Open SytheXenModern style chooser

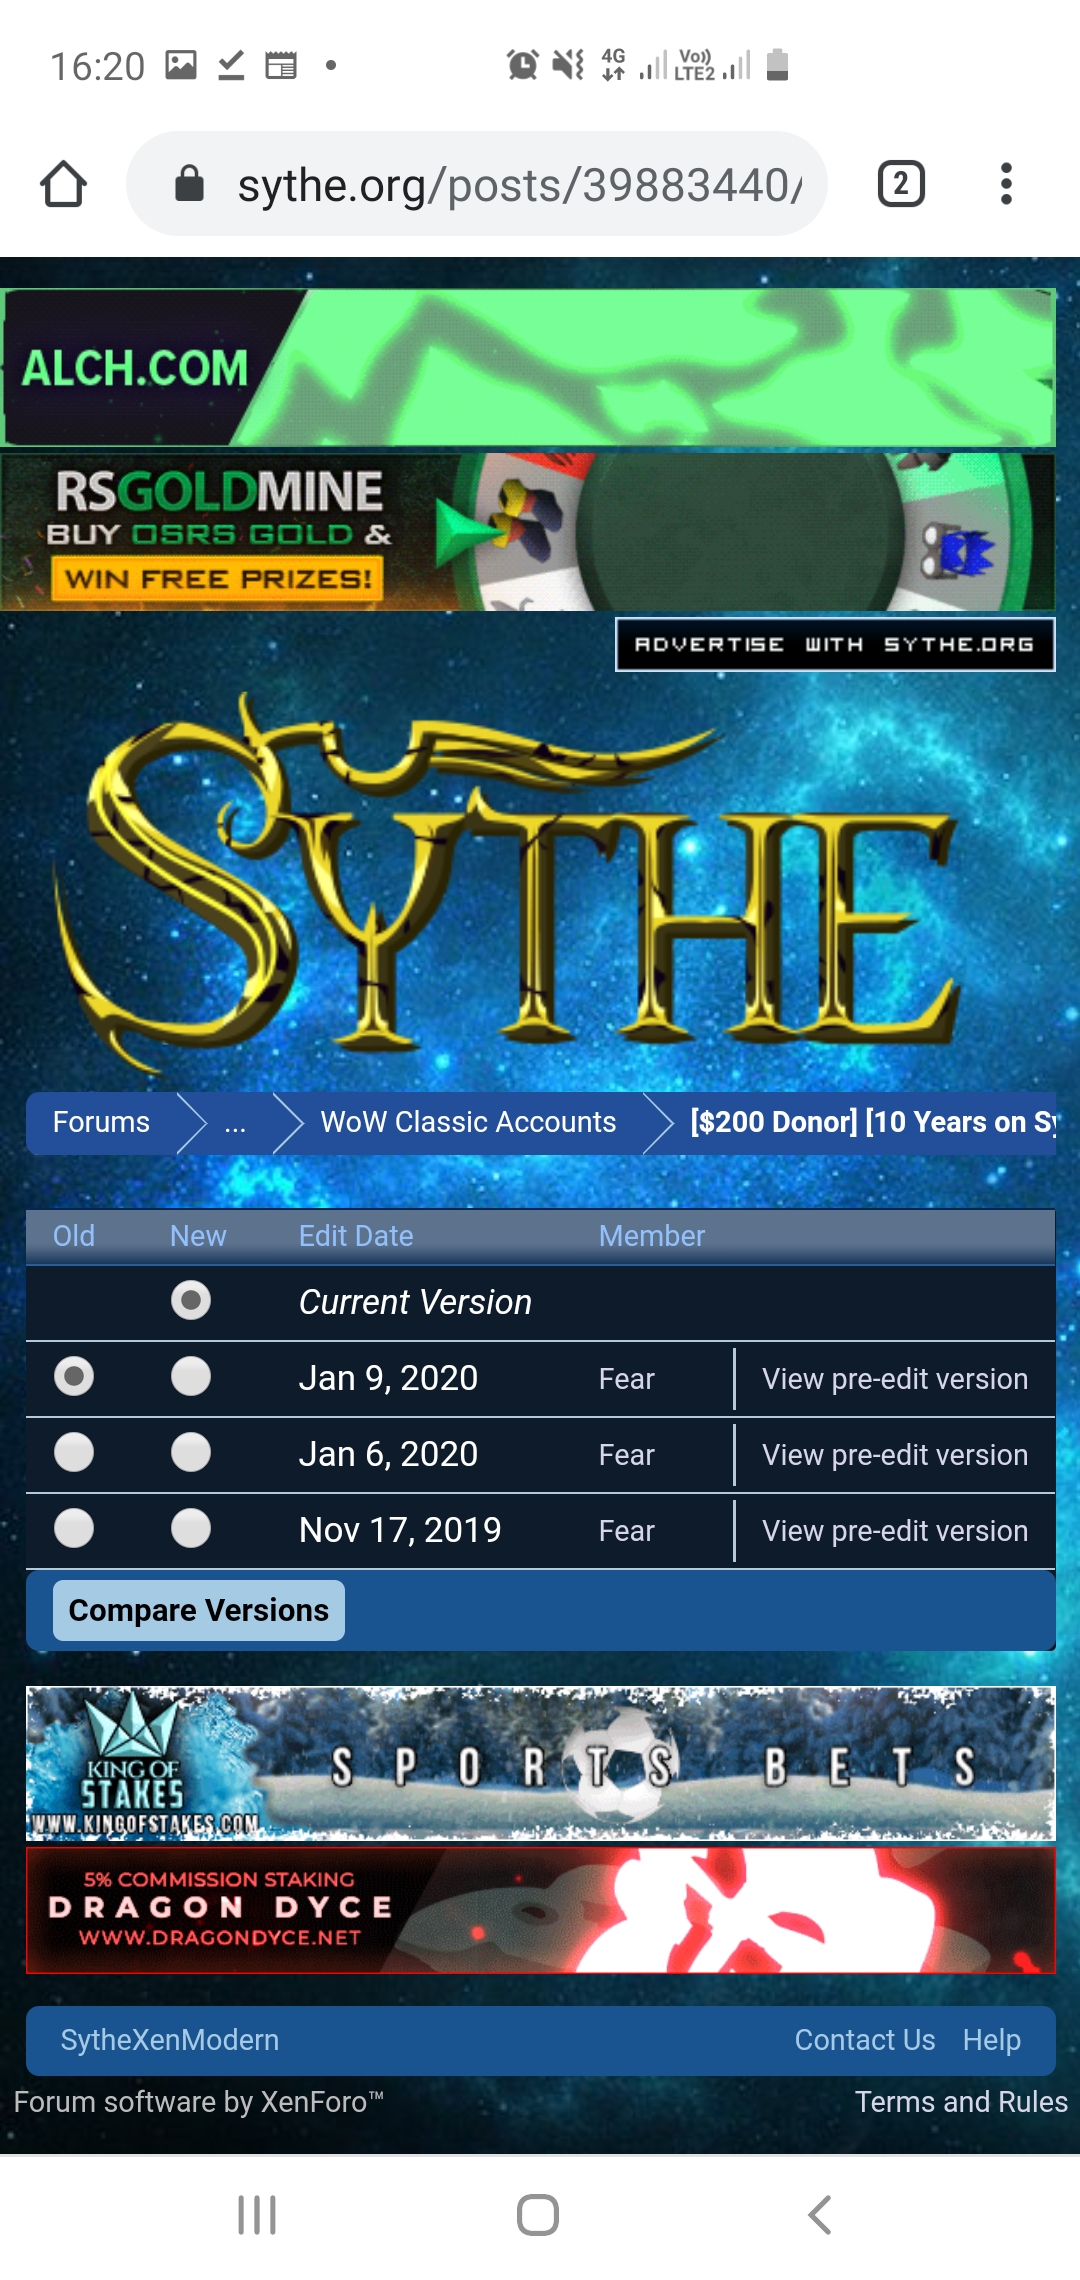click(170, 2040)
